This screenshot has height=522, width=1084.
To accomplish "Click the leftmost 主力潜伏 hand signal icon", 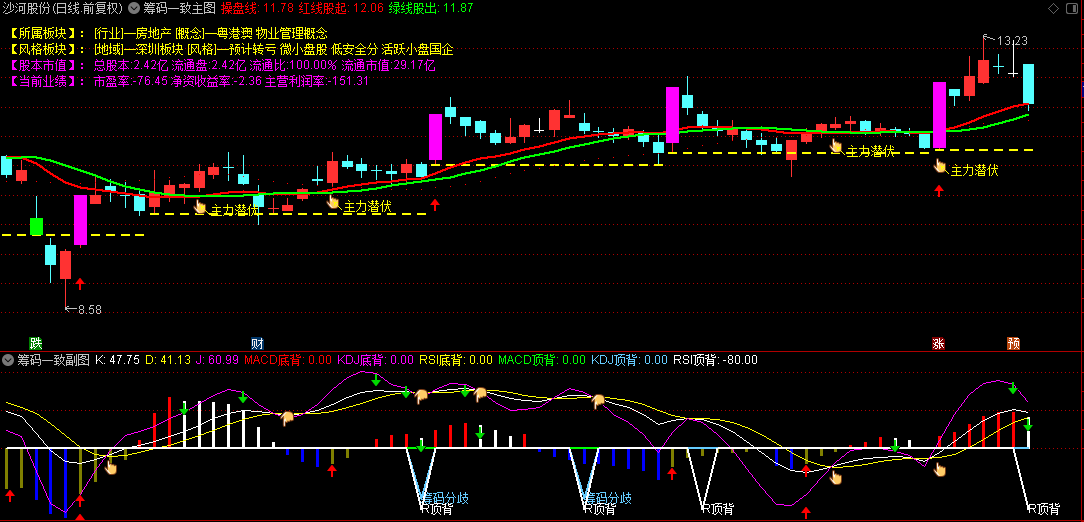I will click(200, 207).
